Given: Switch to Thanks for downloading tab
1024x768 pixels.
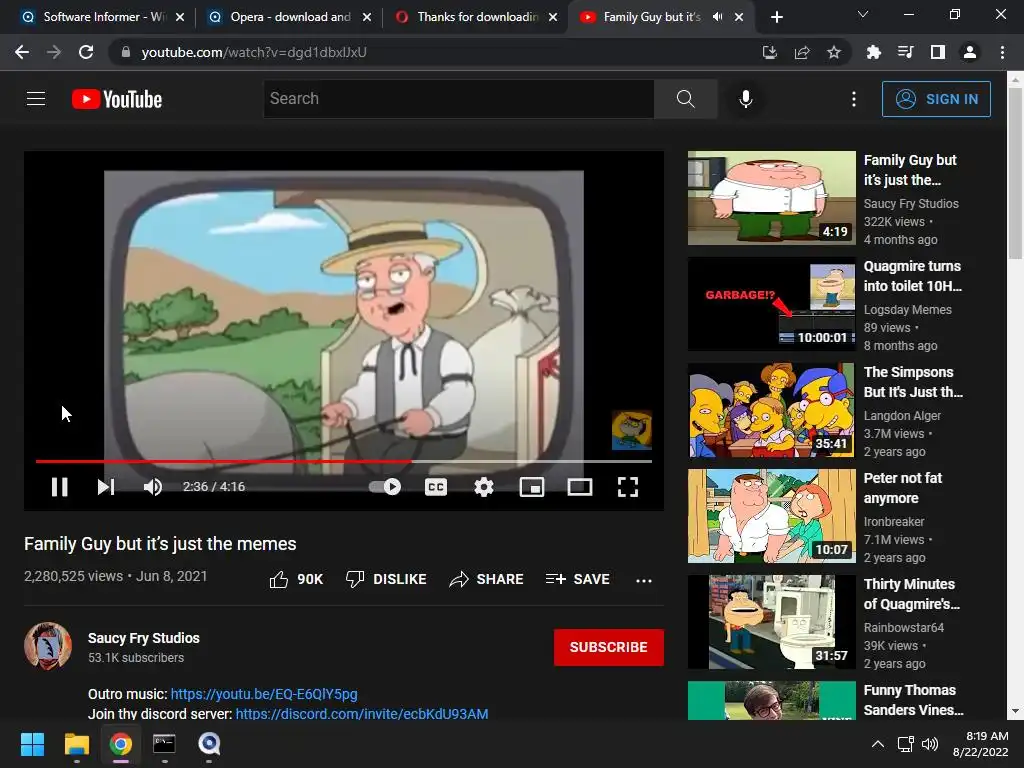Looking at the screenshot, I should (x=476, y=17).
